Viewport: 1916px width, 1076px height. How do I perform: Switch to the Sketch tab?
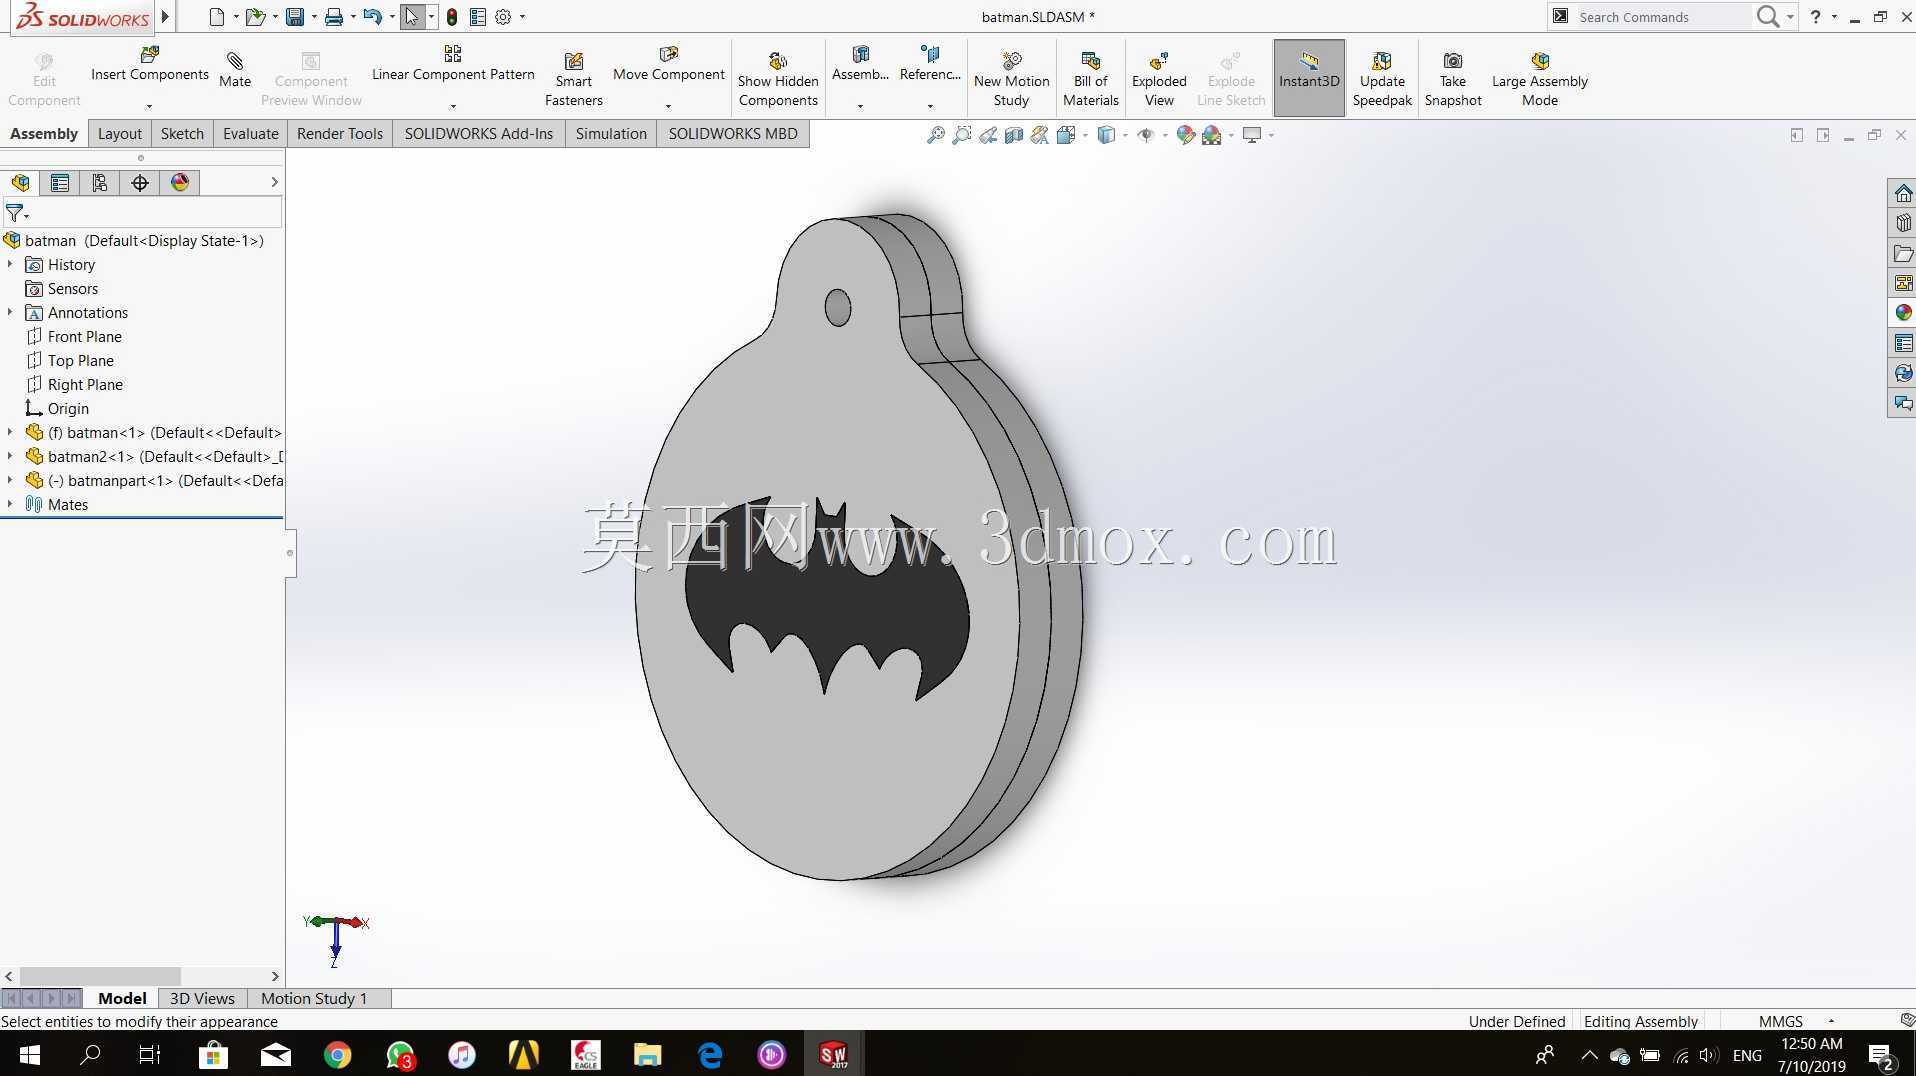[x=182, y=134]
